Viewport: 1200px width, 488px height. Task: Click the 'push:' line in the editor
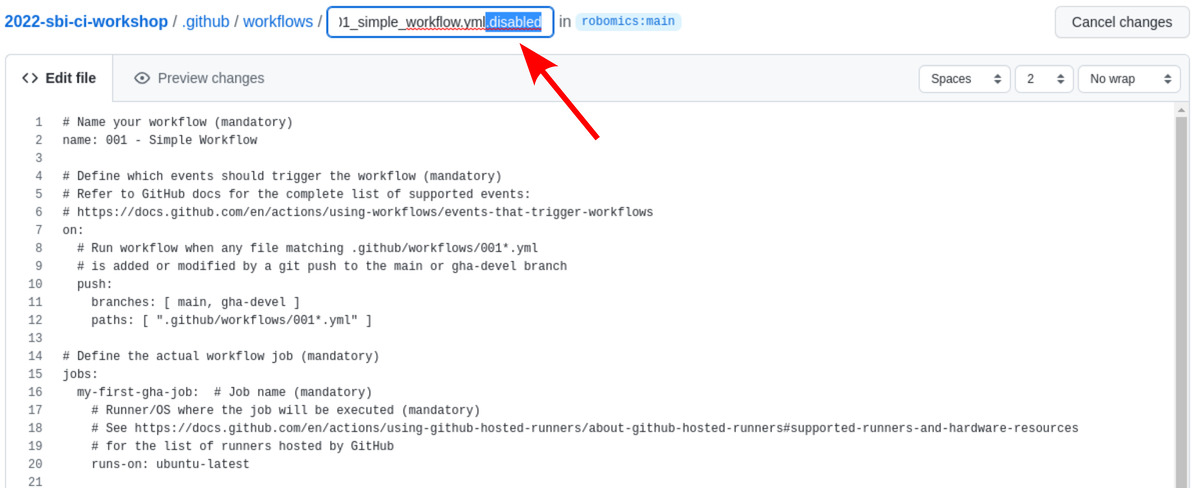click(x=95, y=284)
